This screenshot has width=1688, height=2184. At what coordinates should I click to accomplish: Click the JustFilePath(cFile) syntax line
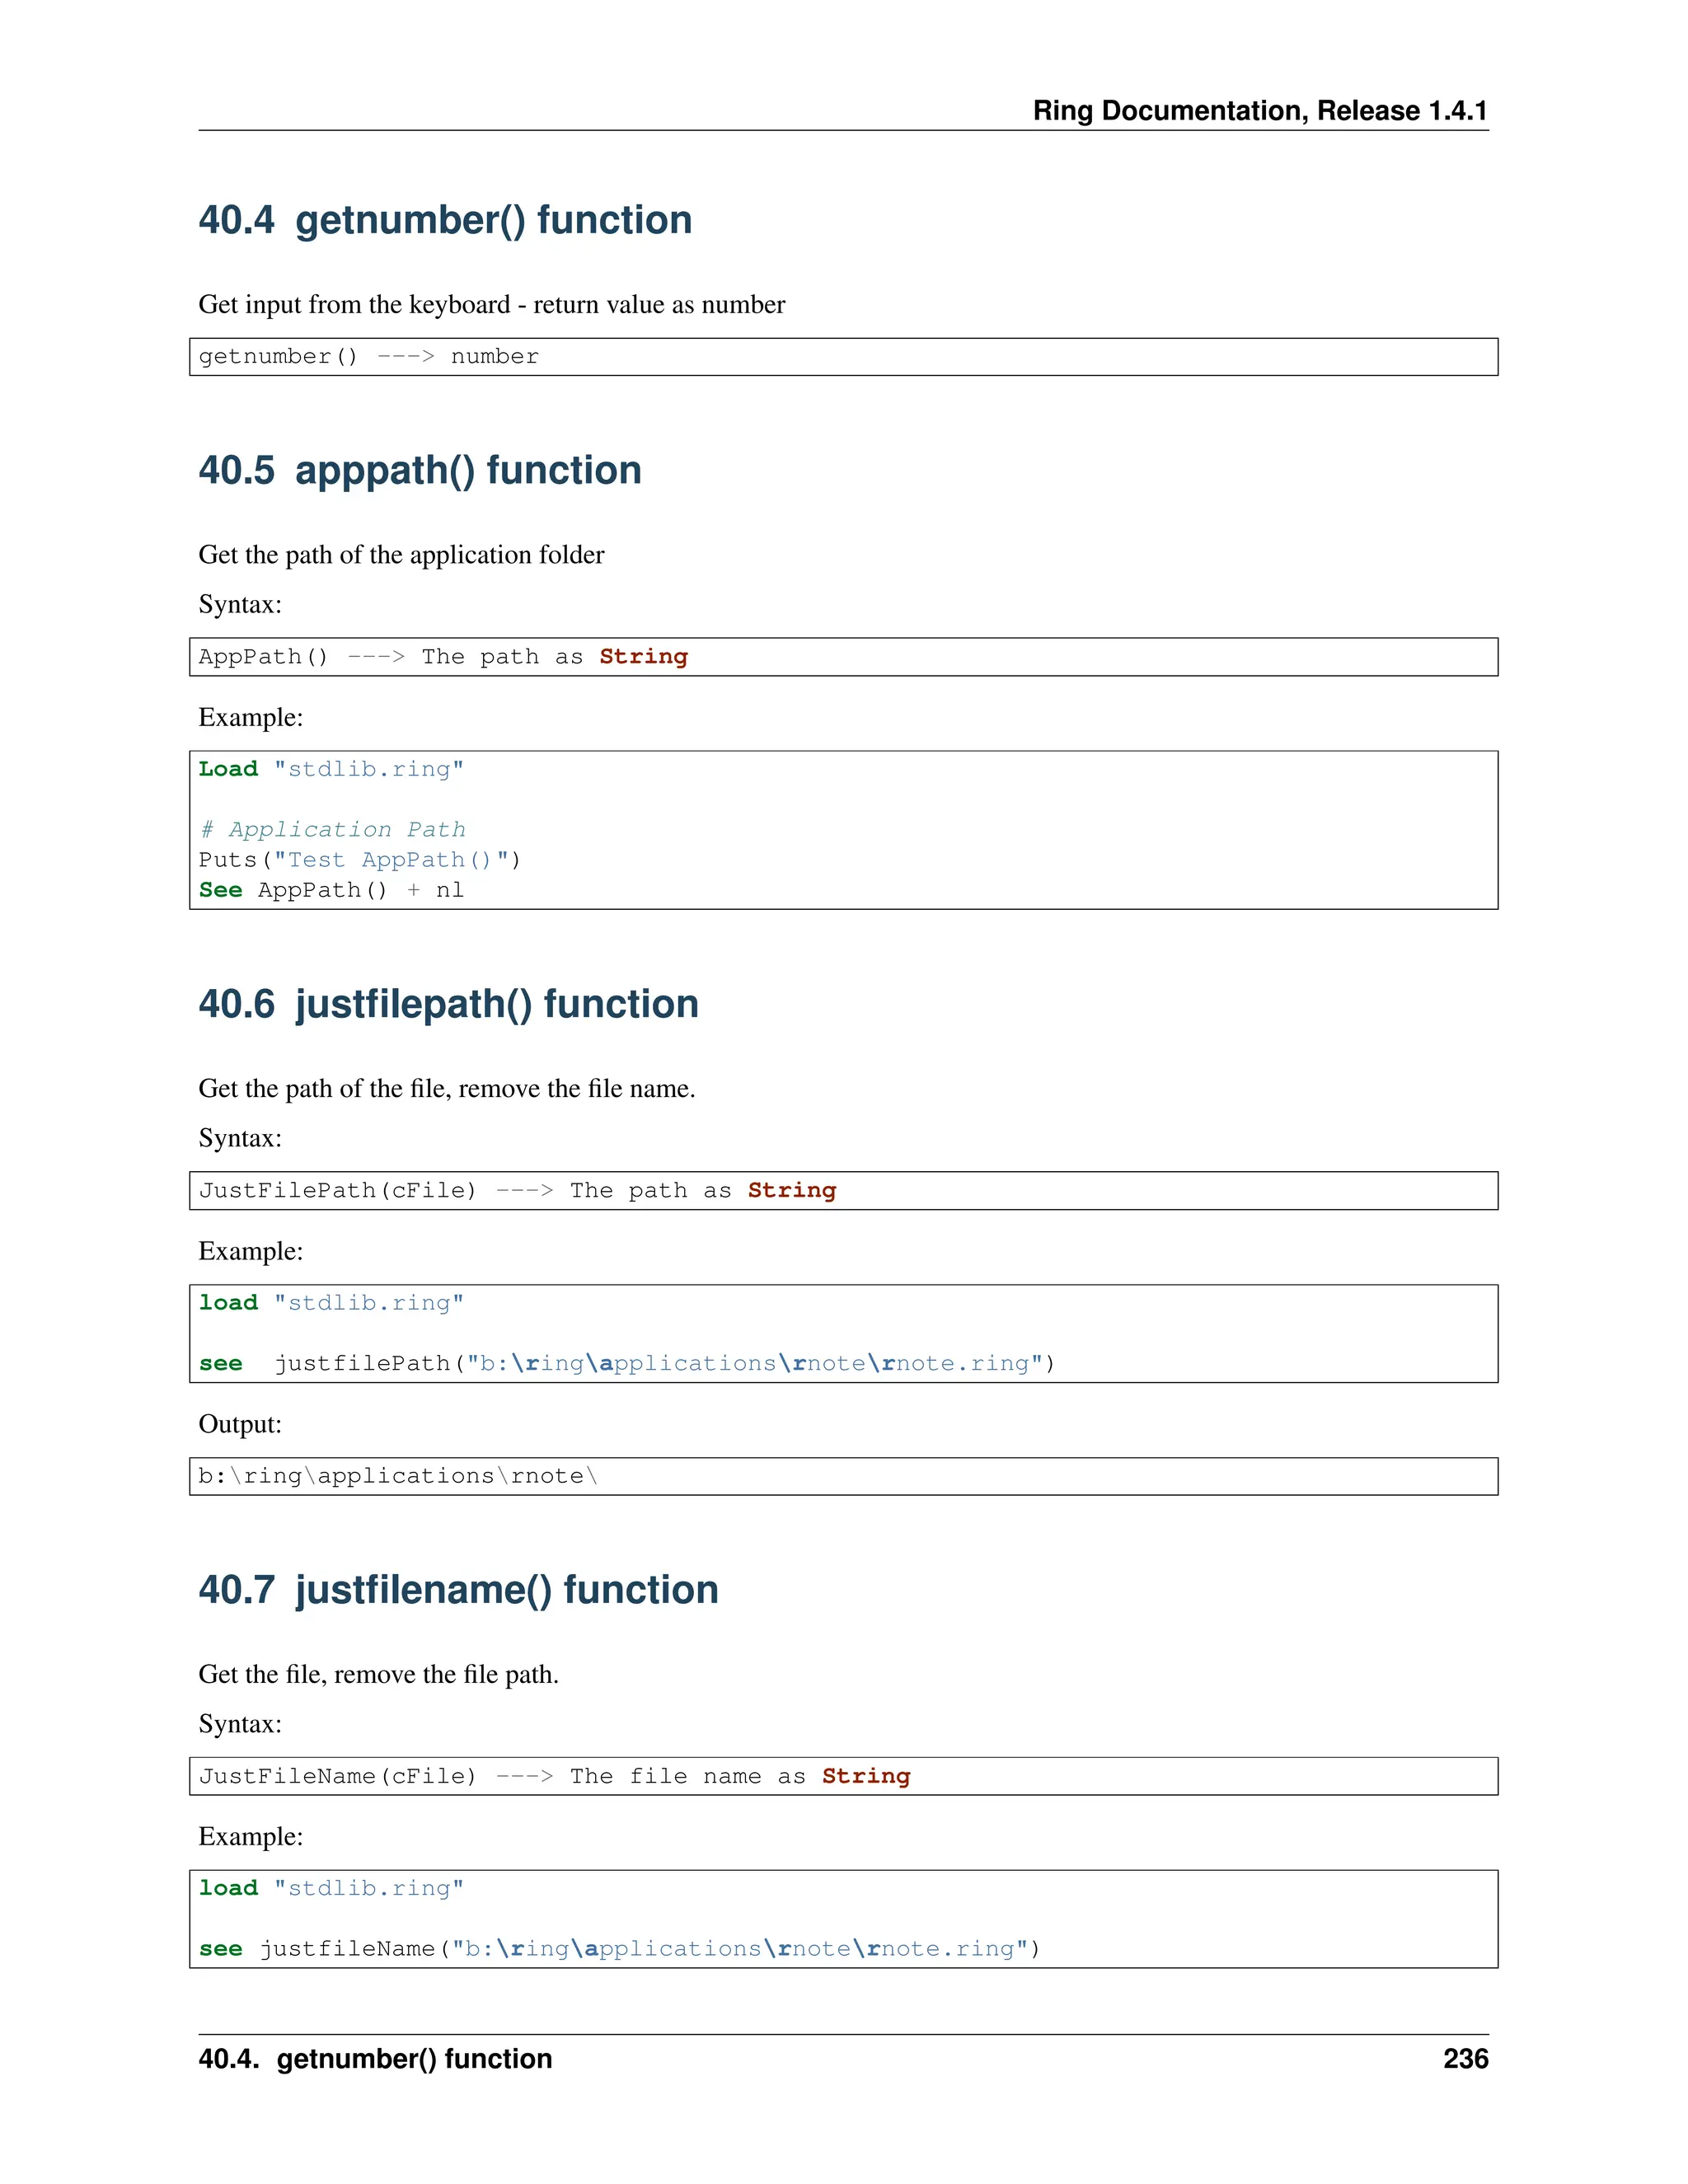click(517, 1191)
